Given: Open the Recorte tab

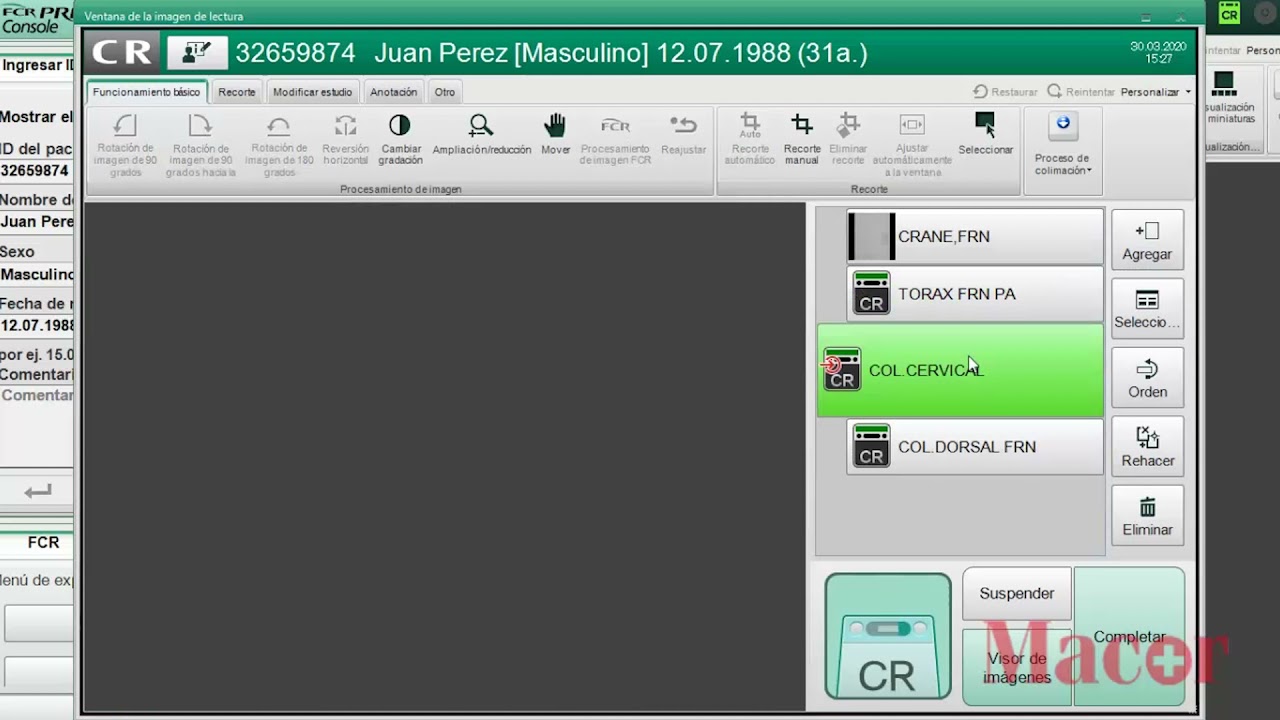Looking at the screenshot, I should point(237,92).
